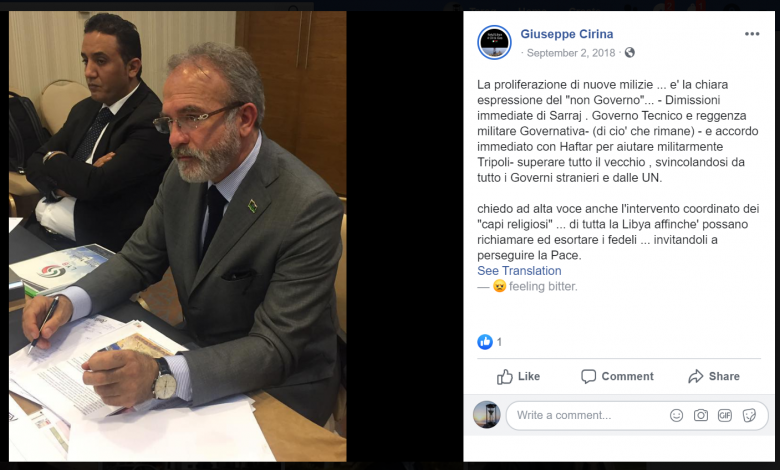
Task: Like the post with thumbs-up button
Action: coord(518,376)
